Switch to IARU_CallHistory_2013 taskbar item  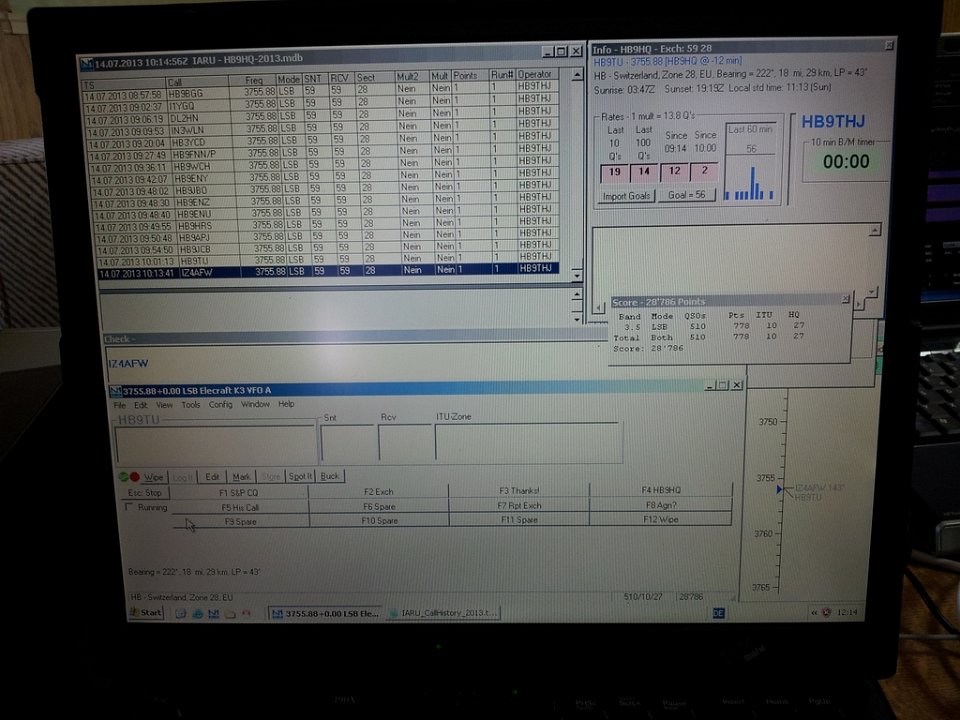(444, 613)
